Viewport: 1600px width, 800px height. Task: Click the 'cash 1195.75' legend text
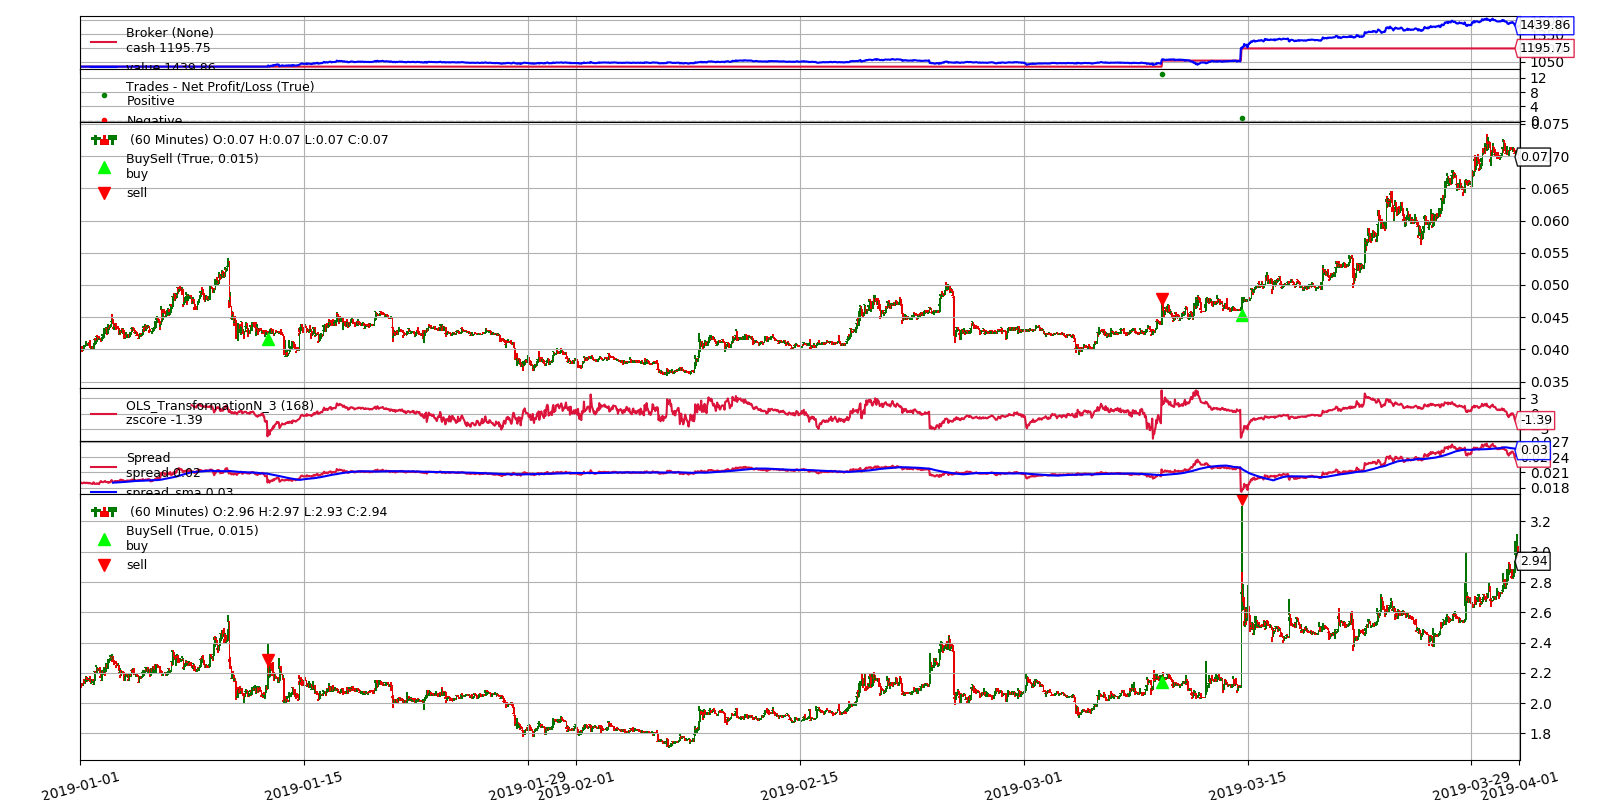168,48
